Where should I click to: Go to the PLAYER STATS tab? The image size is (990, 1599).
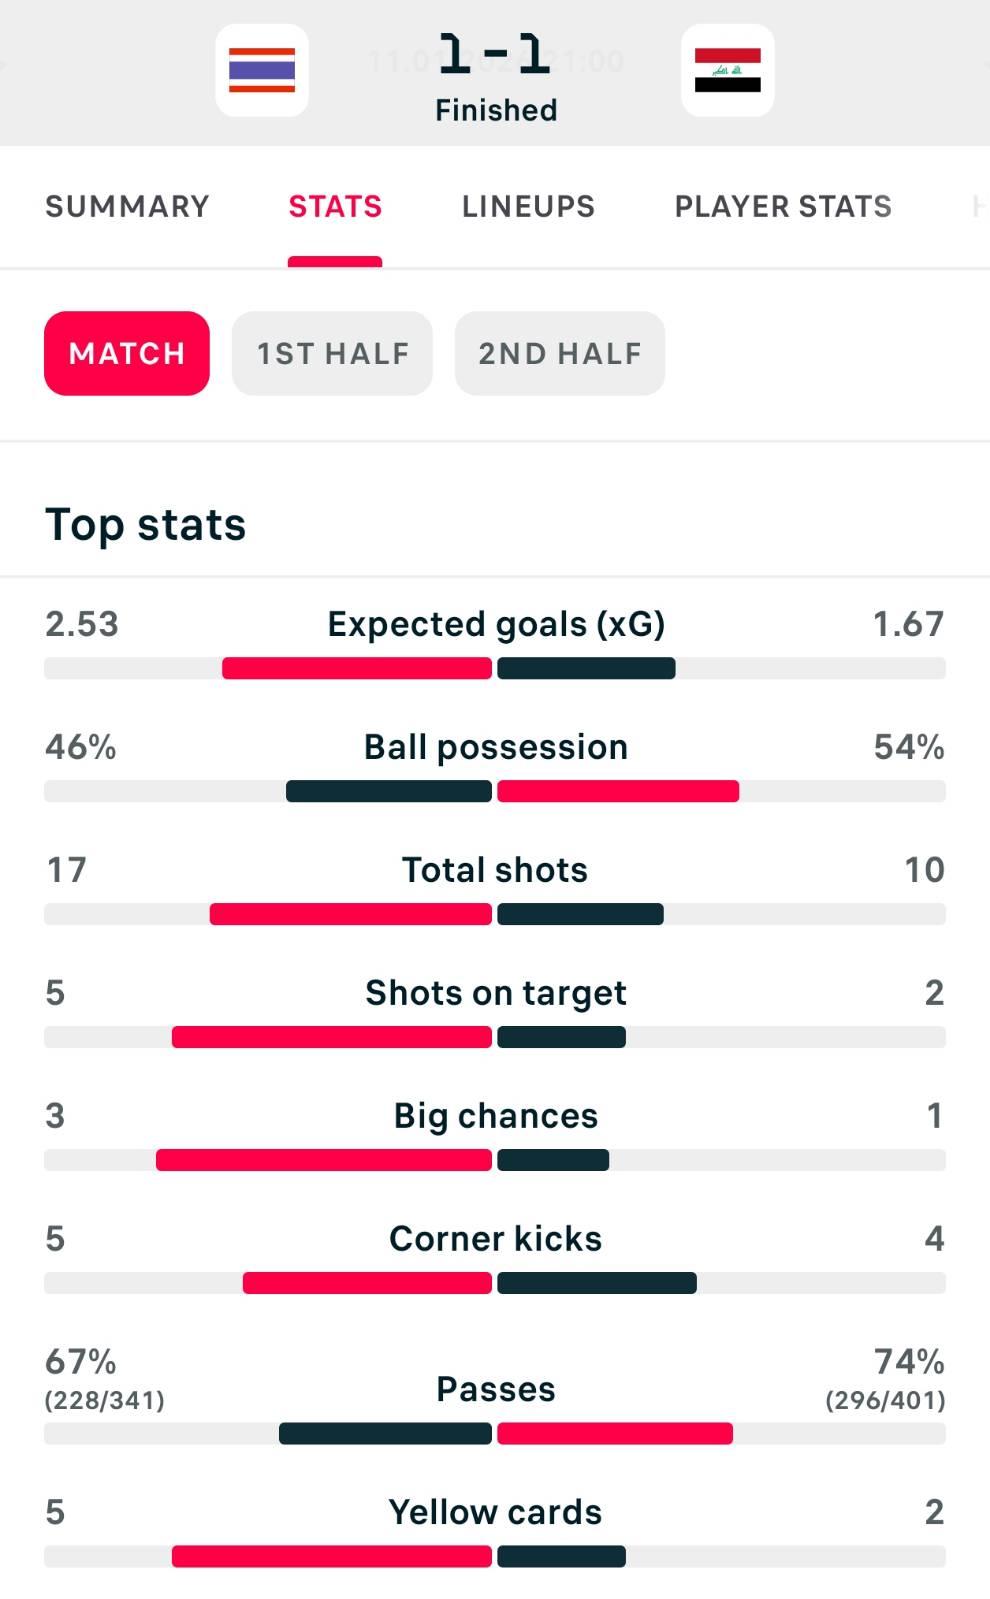(x=783, y=206)
